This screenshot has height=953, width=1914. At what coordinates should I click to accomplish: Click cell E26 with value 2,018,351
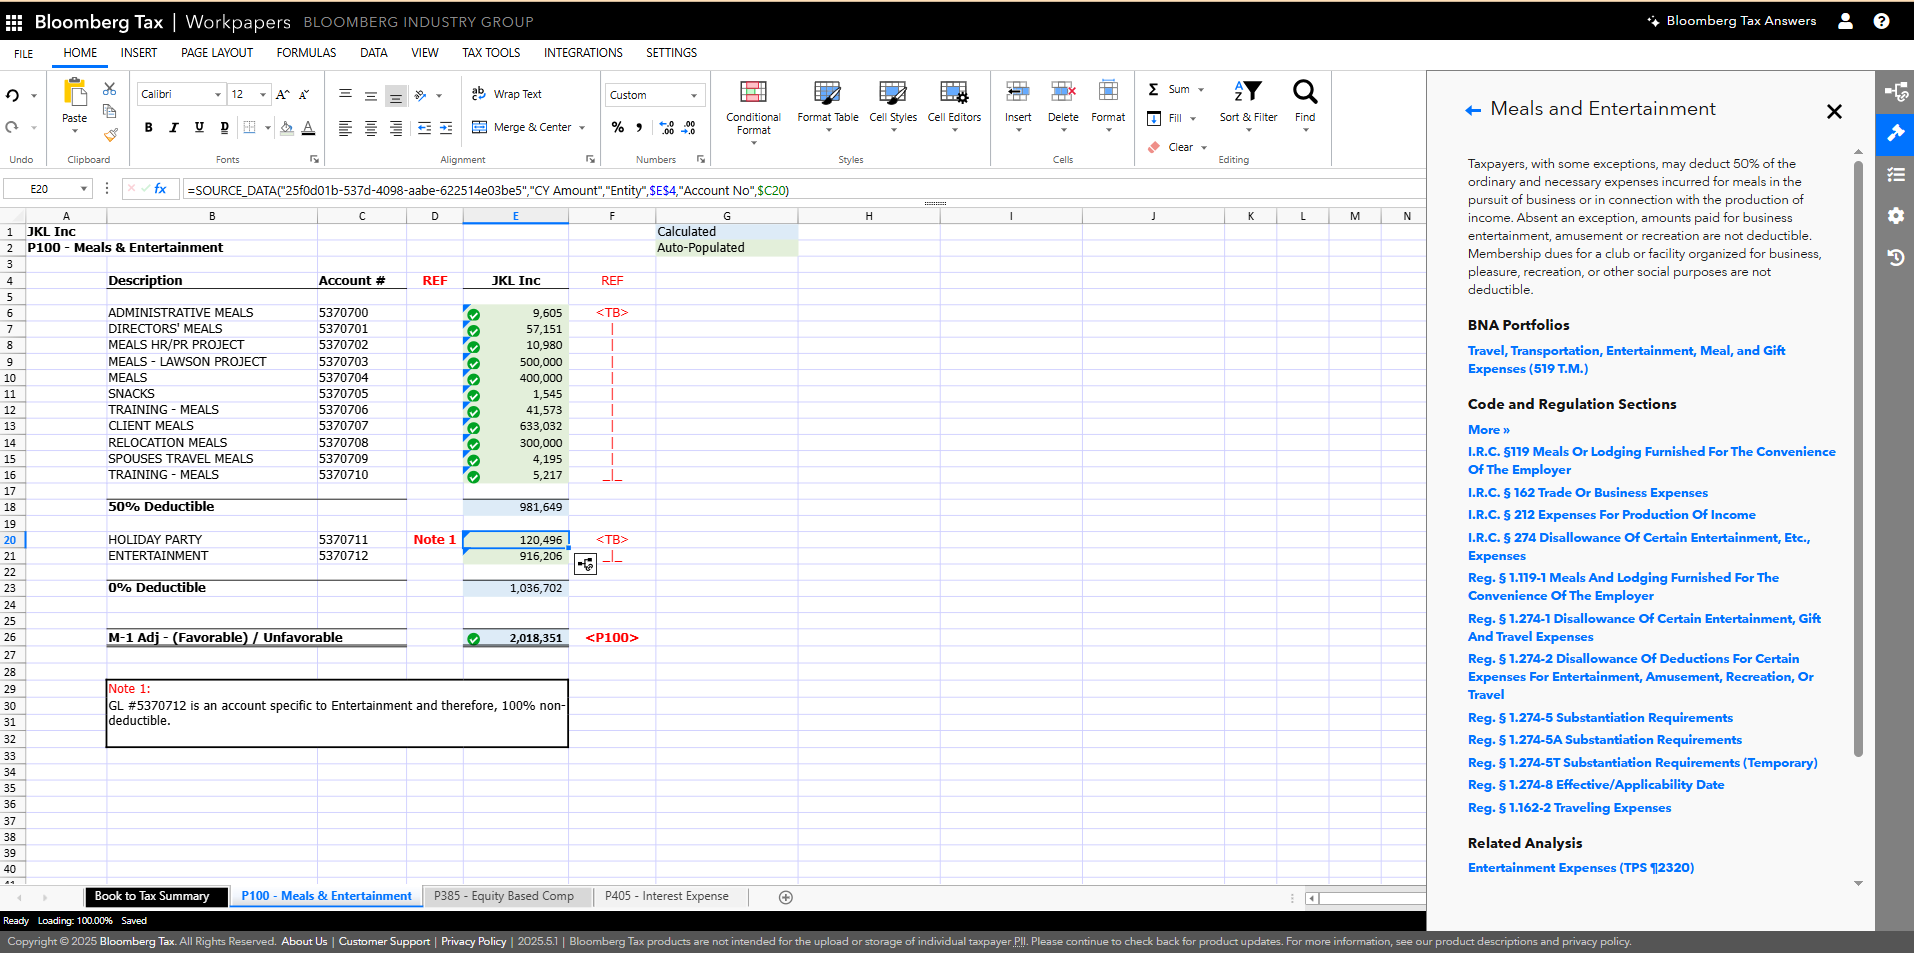pyautogui.click(x=516, y=638)
